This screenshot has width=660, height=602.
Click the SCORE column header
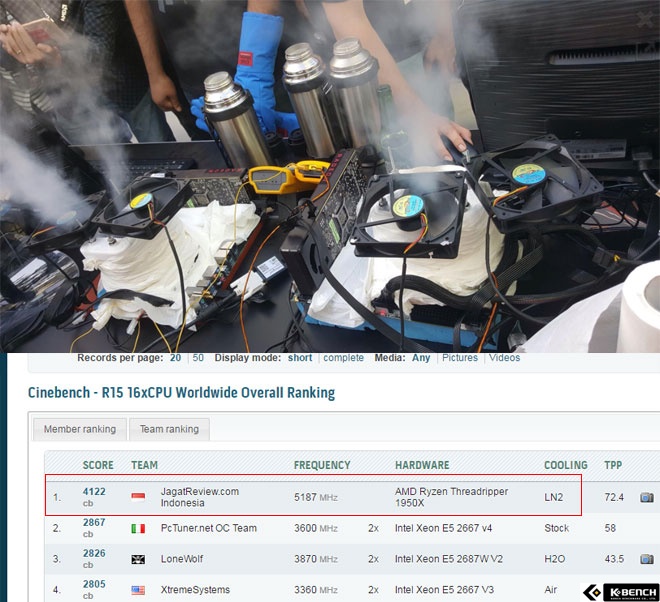[98, 465]
